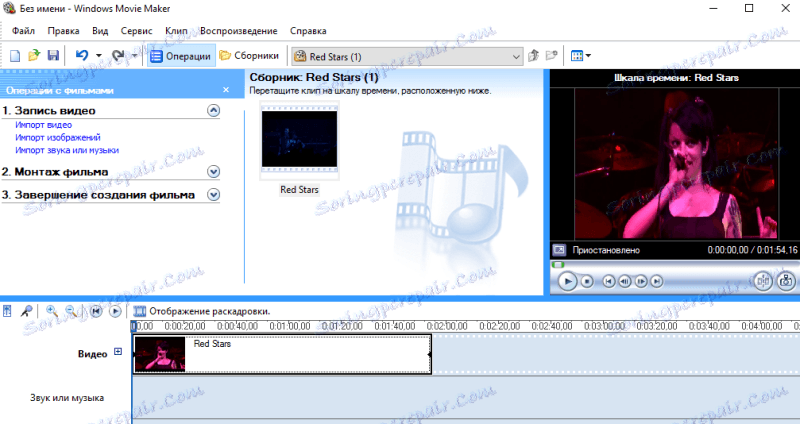The image size is (800, 424).
Task: Step to the previous frame
Action: (x=624, y=281)
